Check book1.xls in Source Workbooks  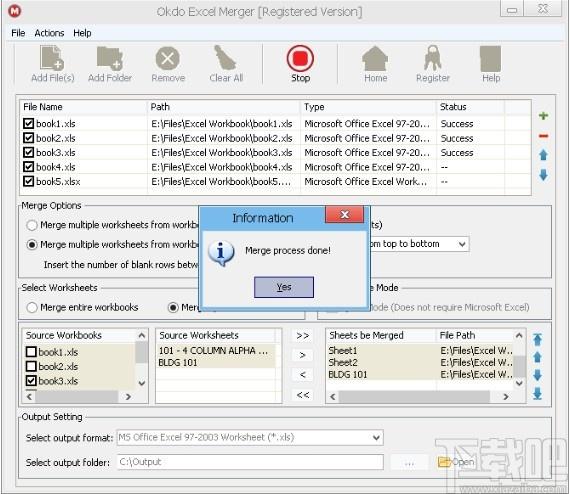(31, 352)
